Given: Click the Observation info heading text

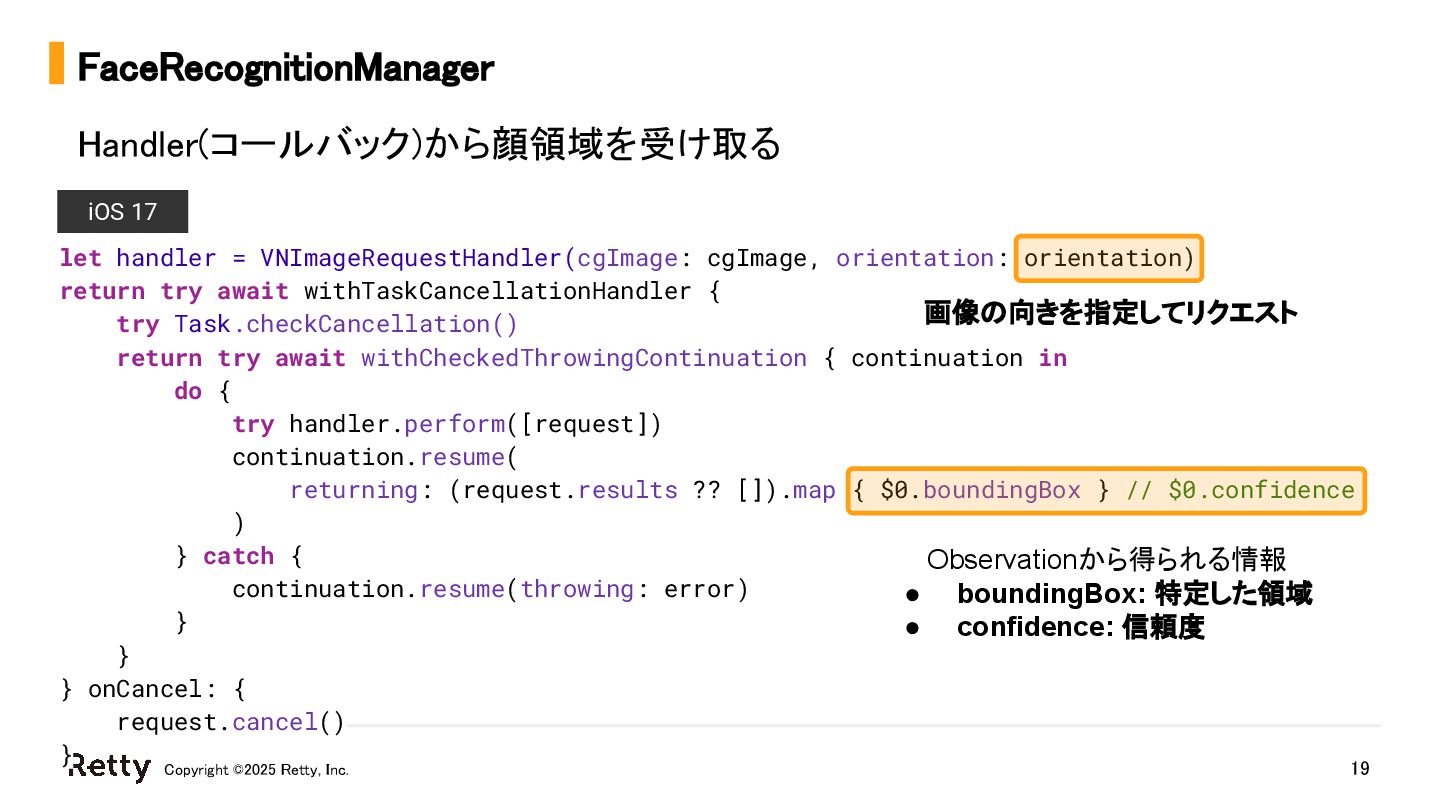Looking at the screenshot, I should [1107, 559].
